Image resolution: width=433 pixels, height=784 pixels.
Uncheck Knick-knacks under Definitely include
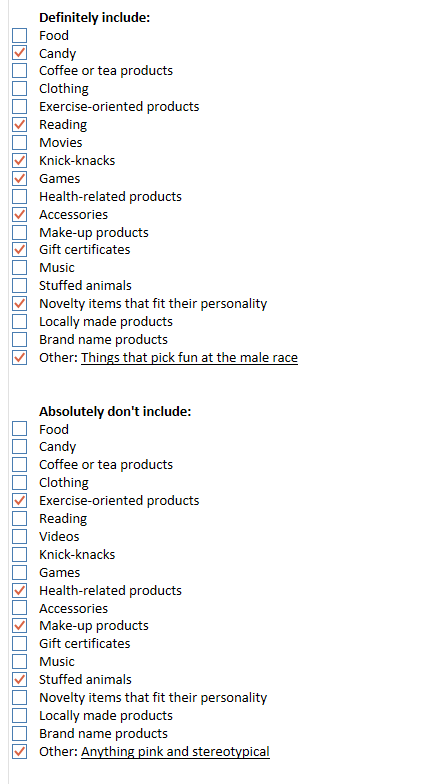coord(20,160)
